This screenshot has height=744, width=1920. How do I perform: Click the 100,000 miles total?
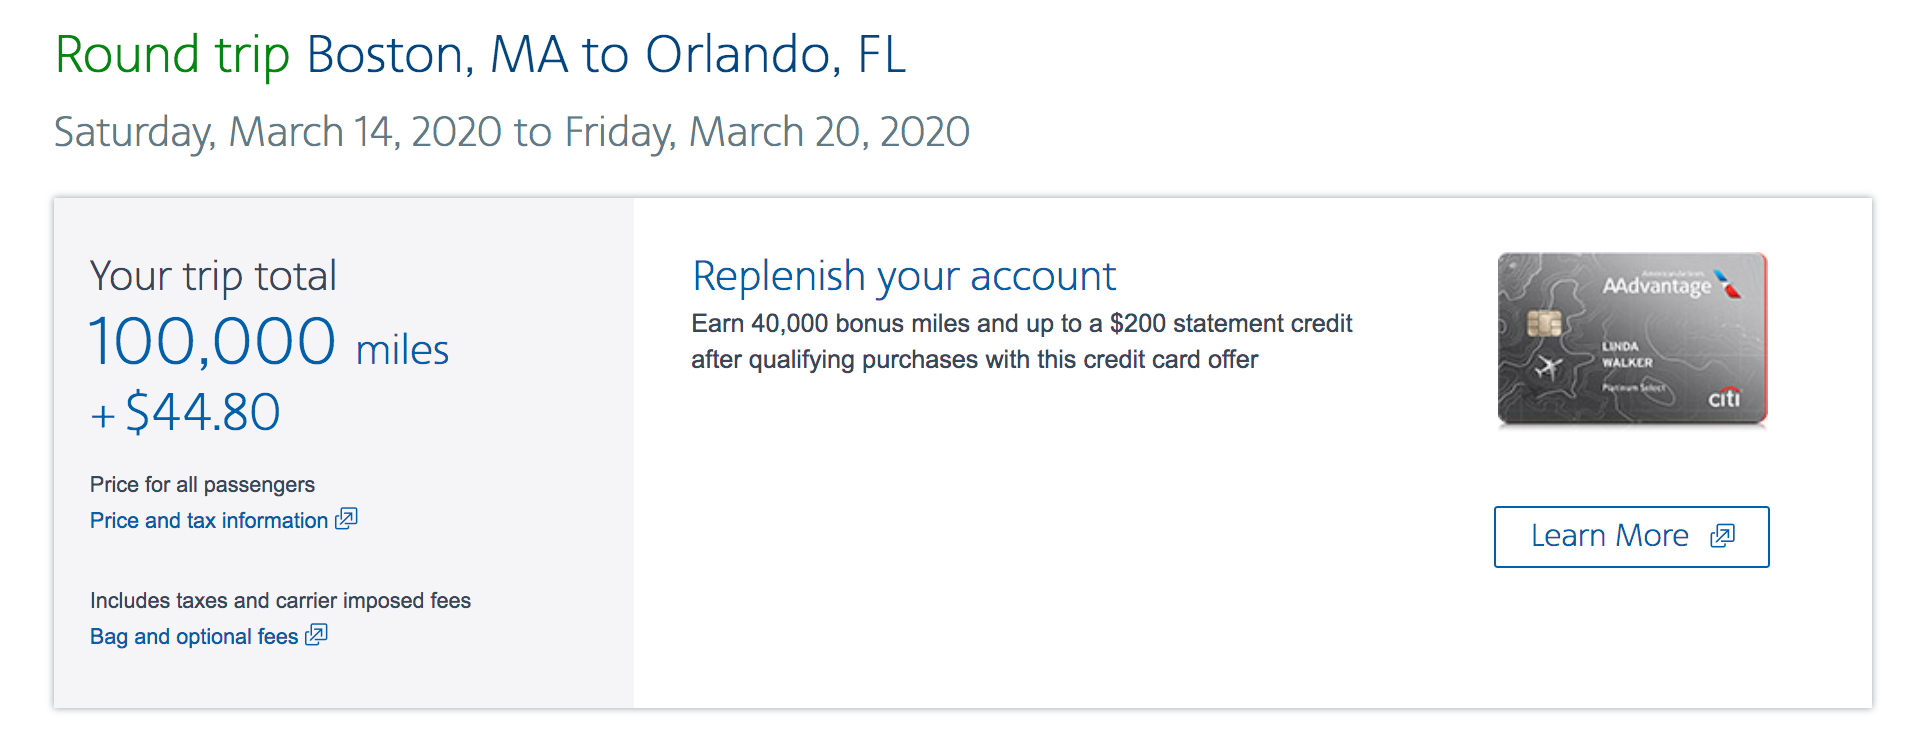click(x=269, y=342)
